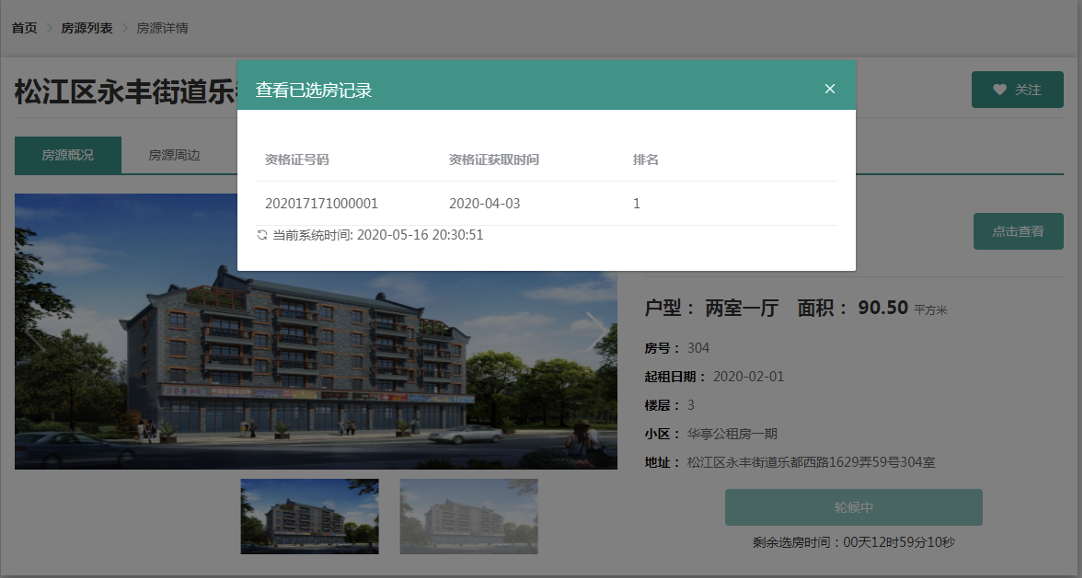
Task: Switch to the 房源概况 tab
Action: tap(68, 155)
